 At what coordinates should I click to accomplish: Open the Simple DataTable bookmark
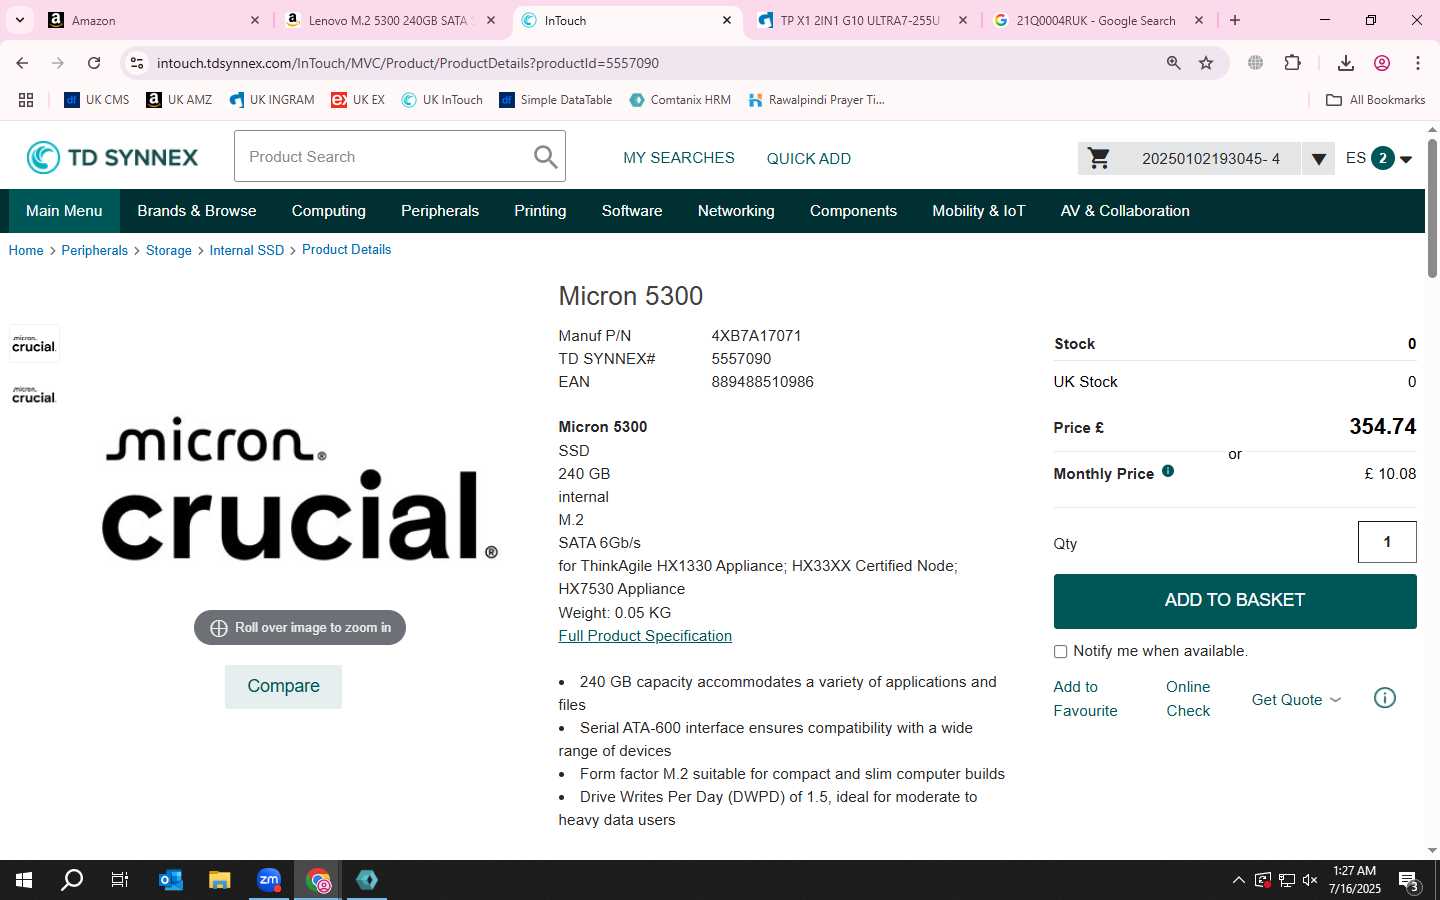click(556, 100)
